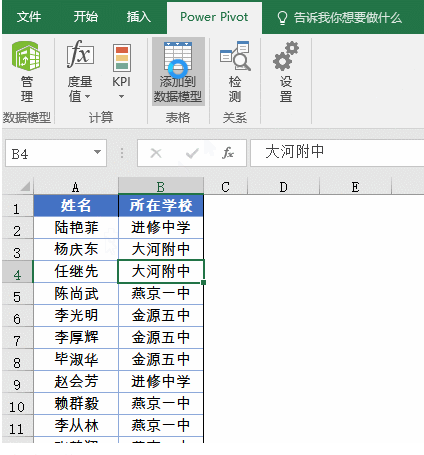This screenshot has width=424, height=455.
Task: Click 添加到数据模型 table icon
Action: coord(178,57)
